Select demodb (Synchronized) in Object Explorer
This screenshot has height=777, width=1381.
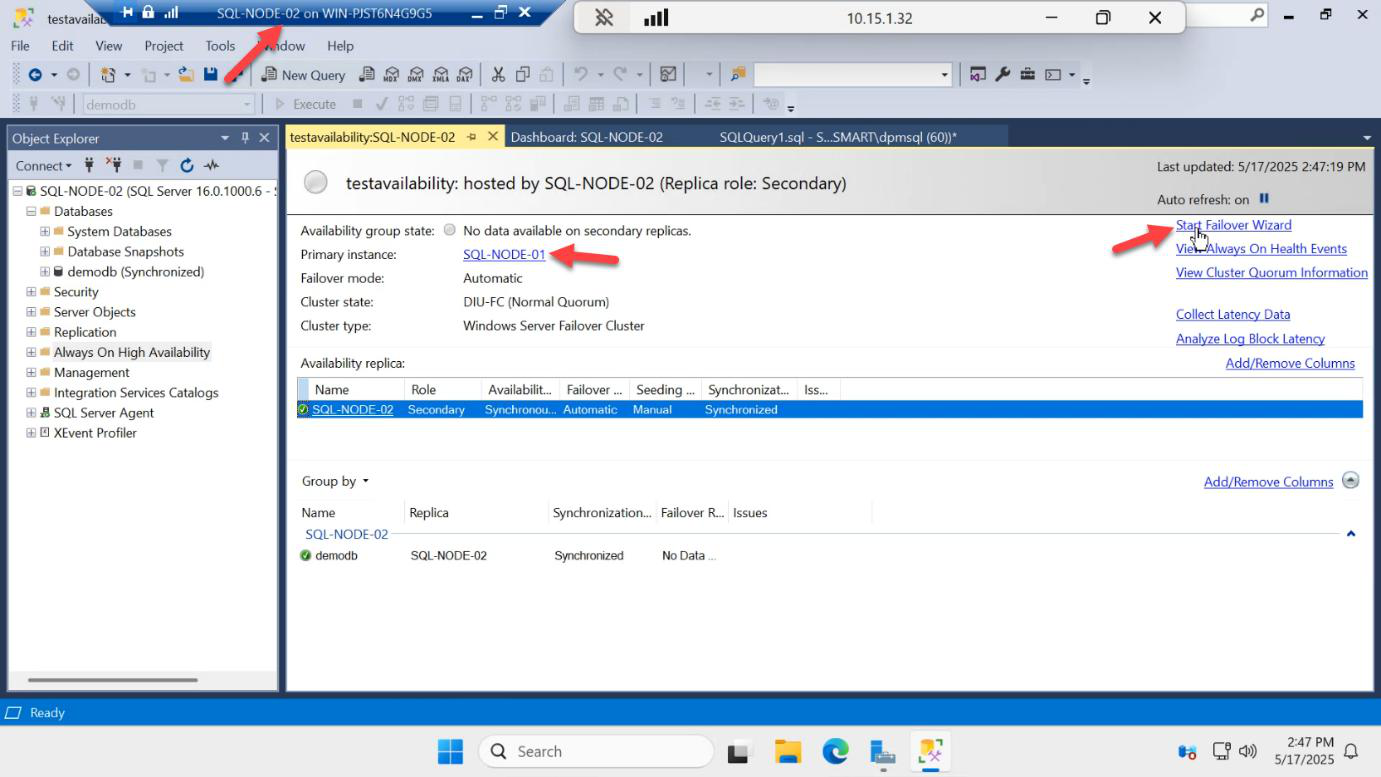[x=136, y=271]
